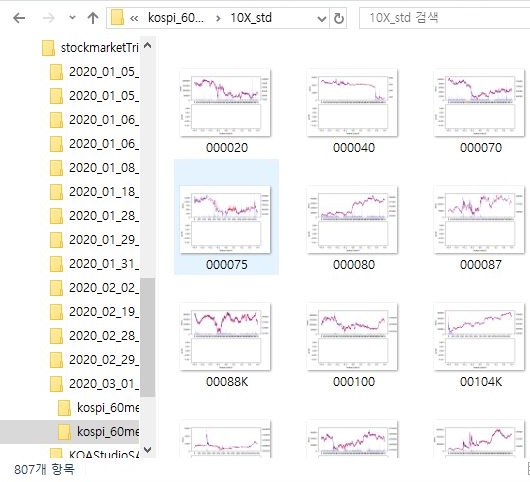The width and height of the screenshot is (530, 482).
Task: Select the 000070 chart thumbnail
Action: [x=479, y=103]
